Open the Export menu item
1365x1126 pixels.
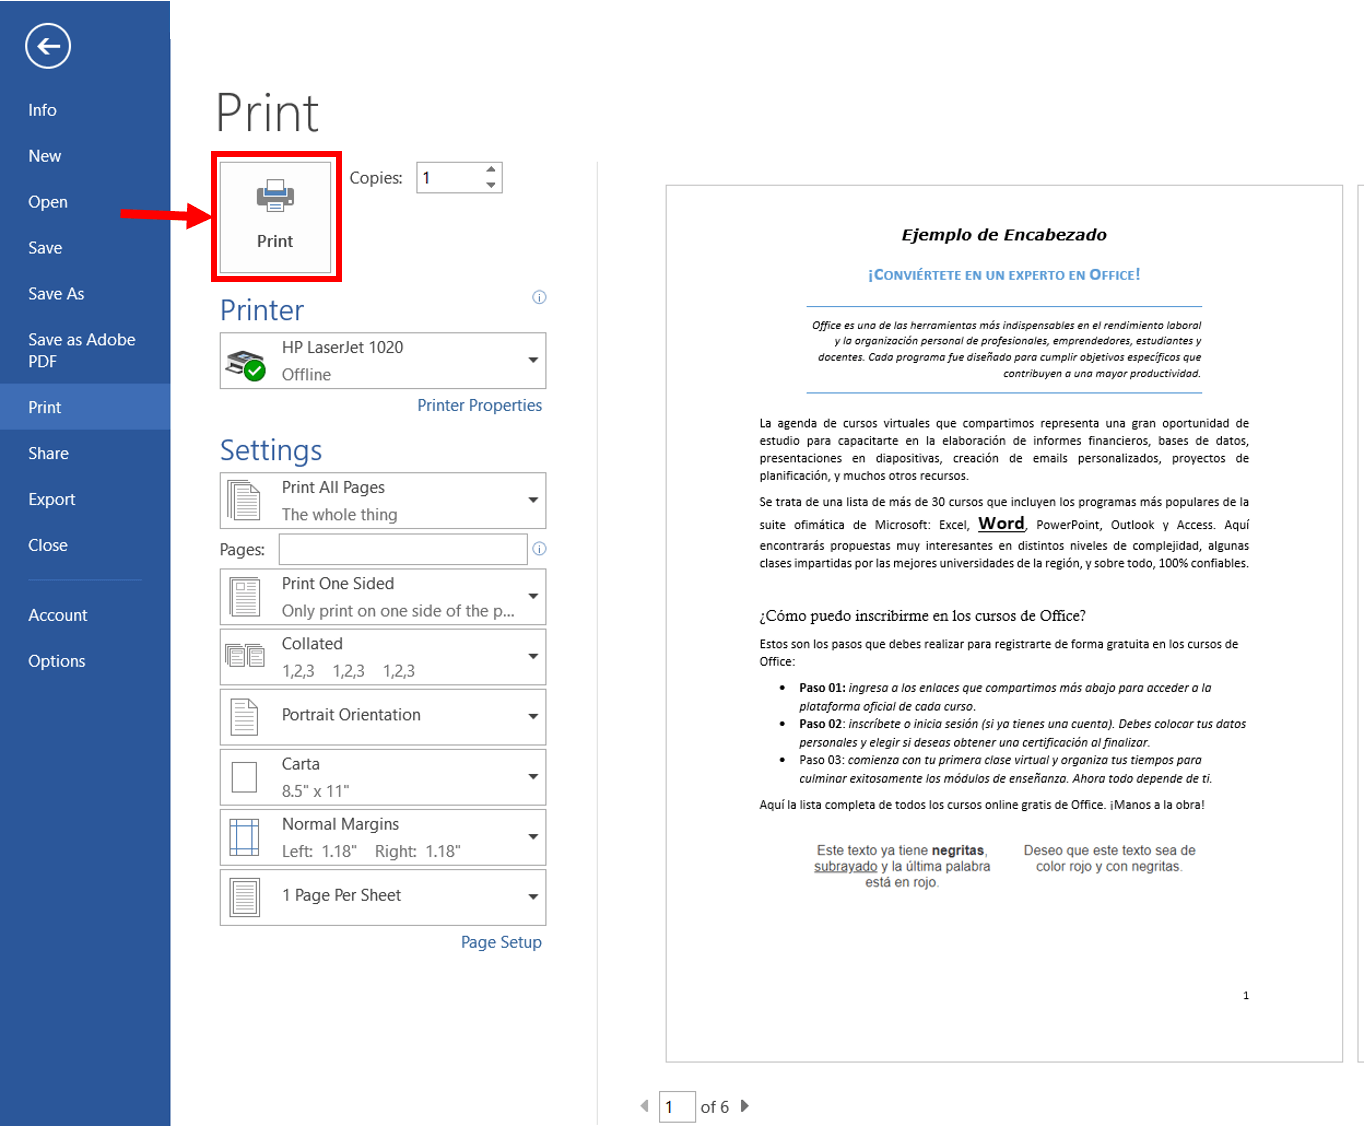pos(85,499)
